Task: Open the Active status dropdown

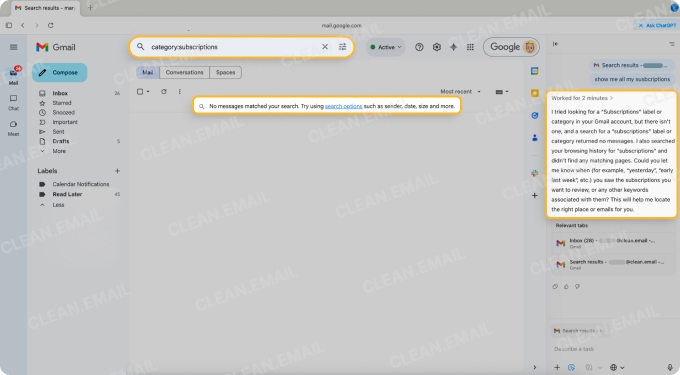Action: [x=386, y=47]
